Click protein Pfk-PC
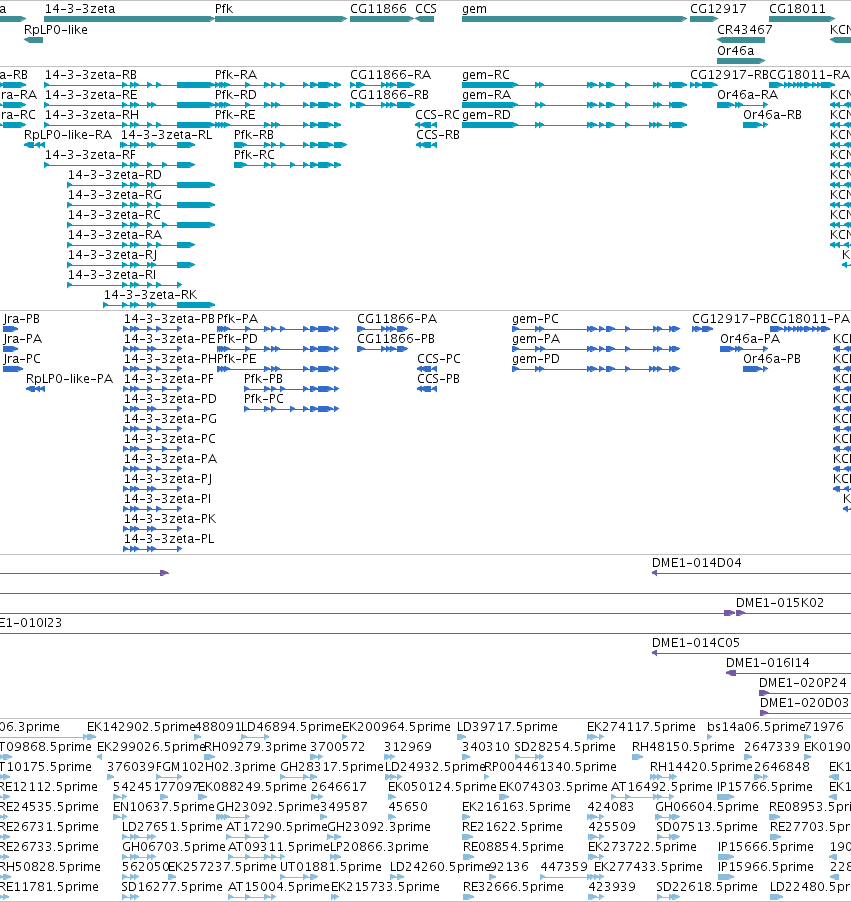Screen dimensions: 851x902 [x=264, y=399]
